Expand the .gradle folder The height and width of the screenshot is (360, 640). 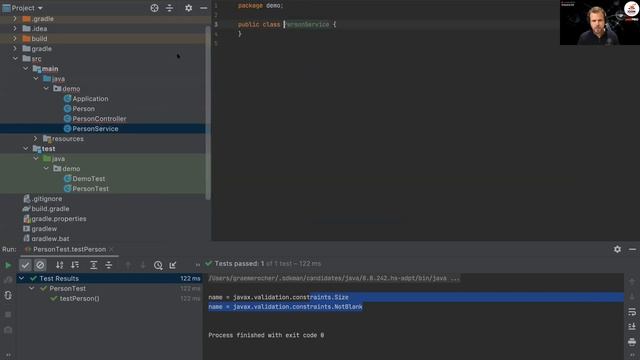15,18
